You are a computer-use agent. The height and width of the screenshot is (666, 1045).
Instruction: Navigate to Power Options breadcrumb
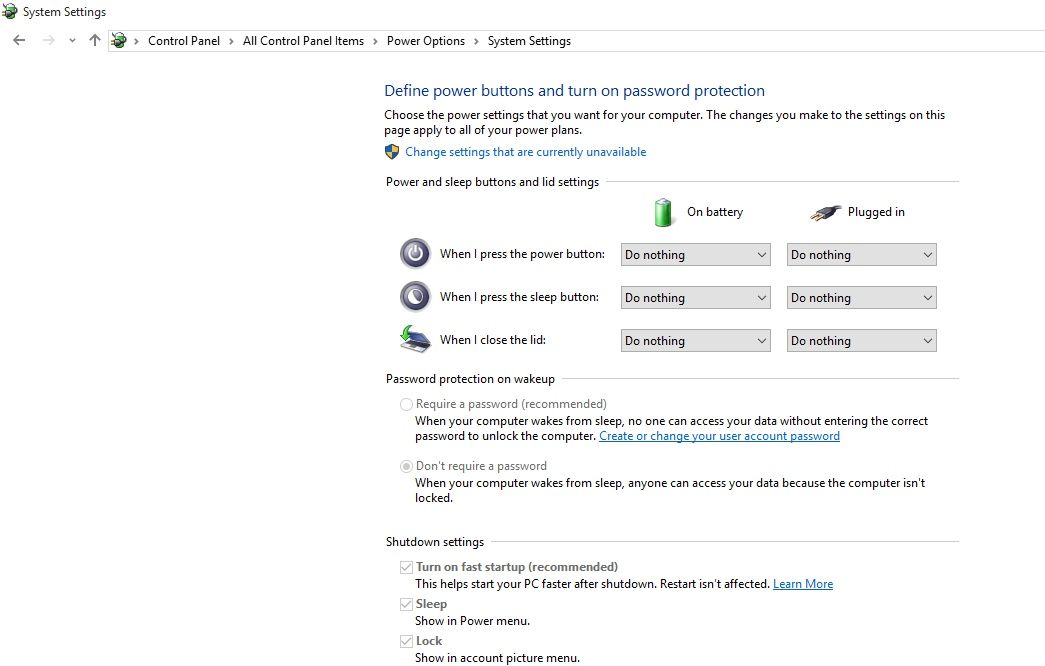click(x=426, y=41)
